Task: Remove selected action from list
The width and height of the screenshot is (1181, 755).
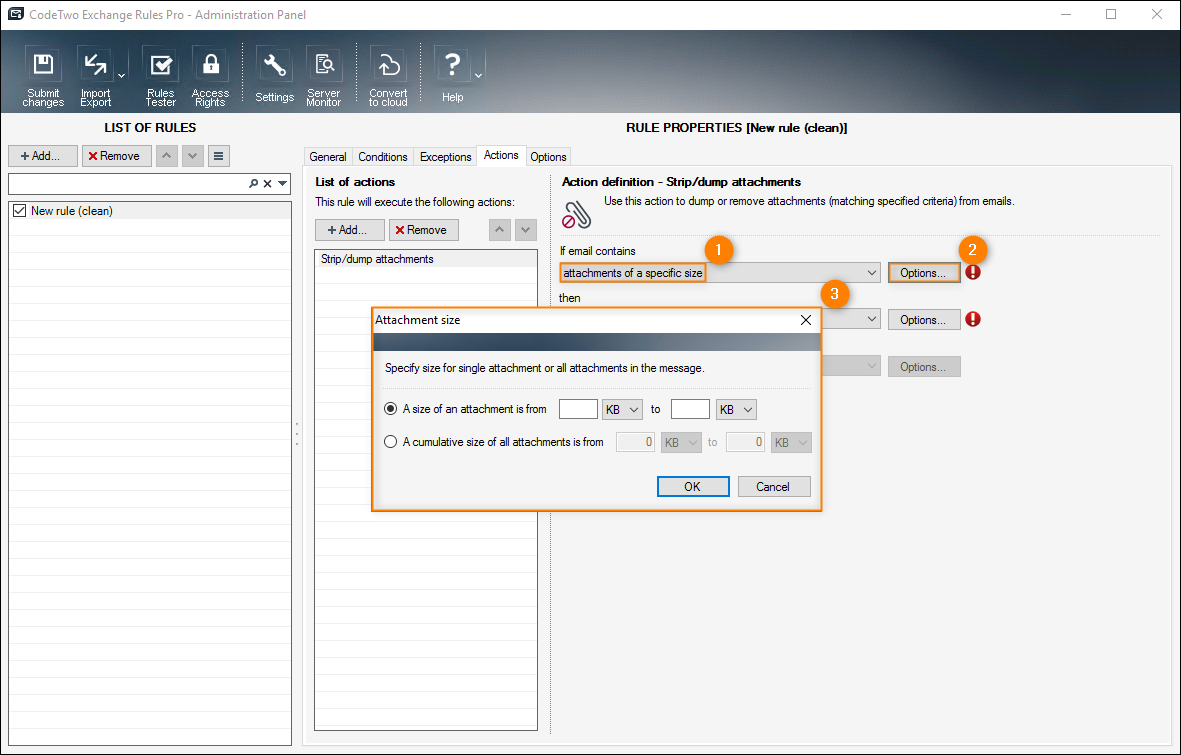Action: click(423, 230)
